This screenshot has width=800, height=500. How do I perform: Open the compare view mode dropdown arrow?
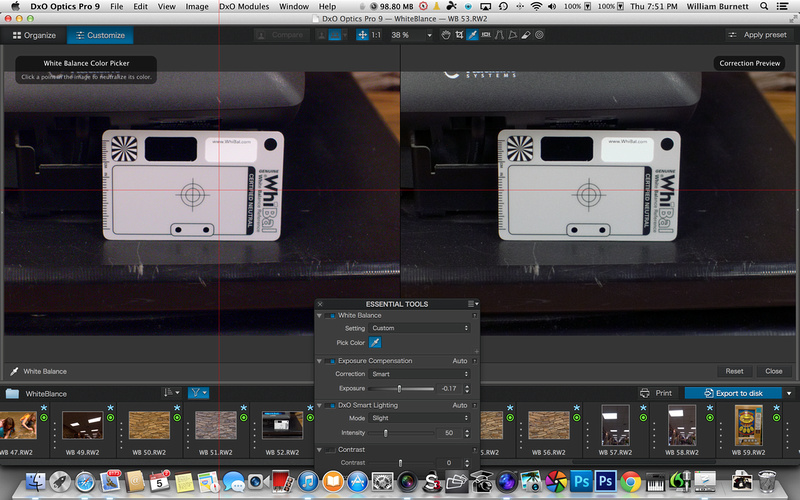[345, 35]
